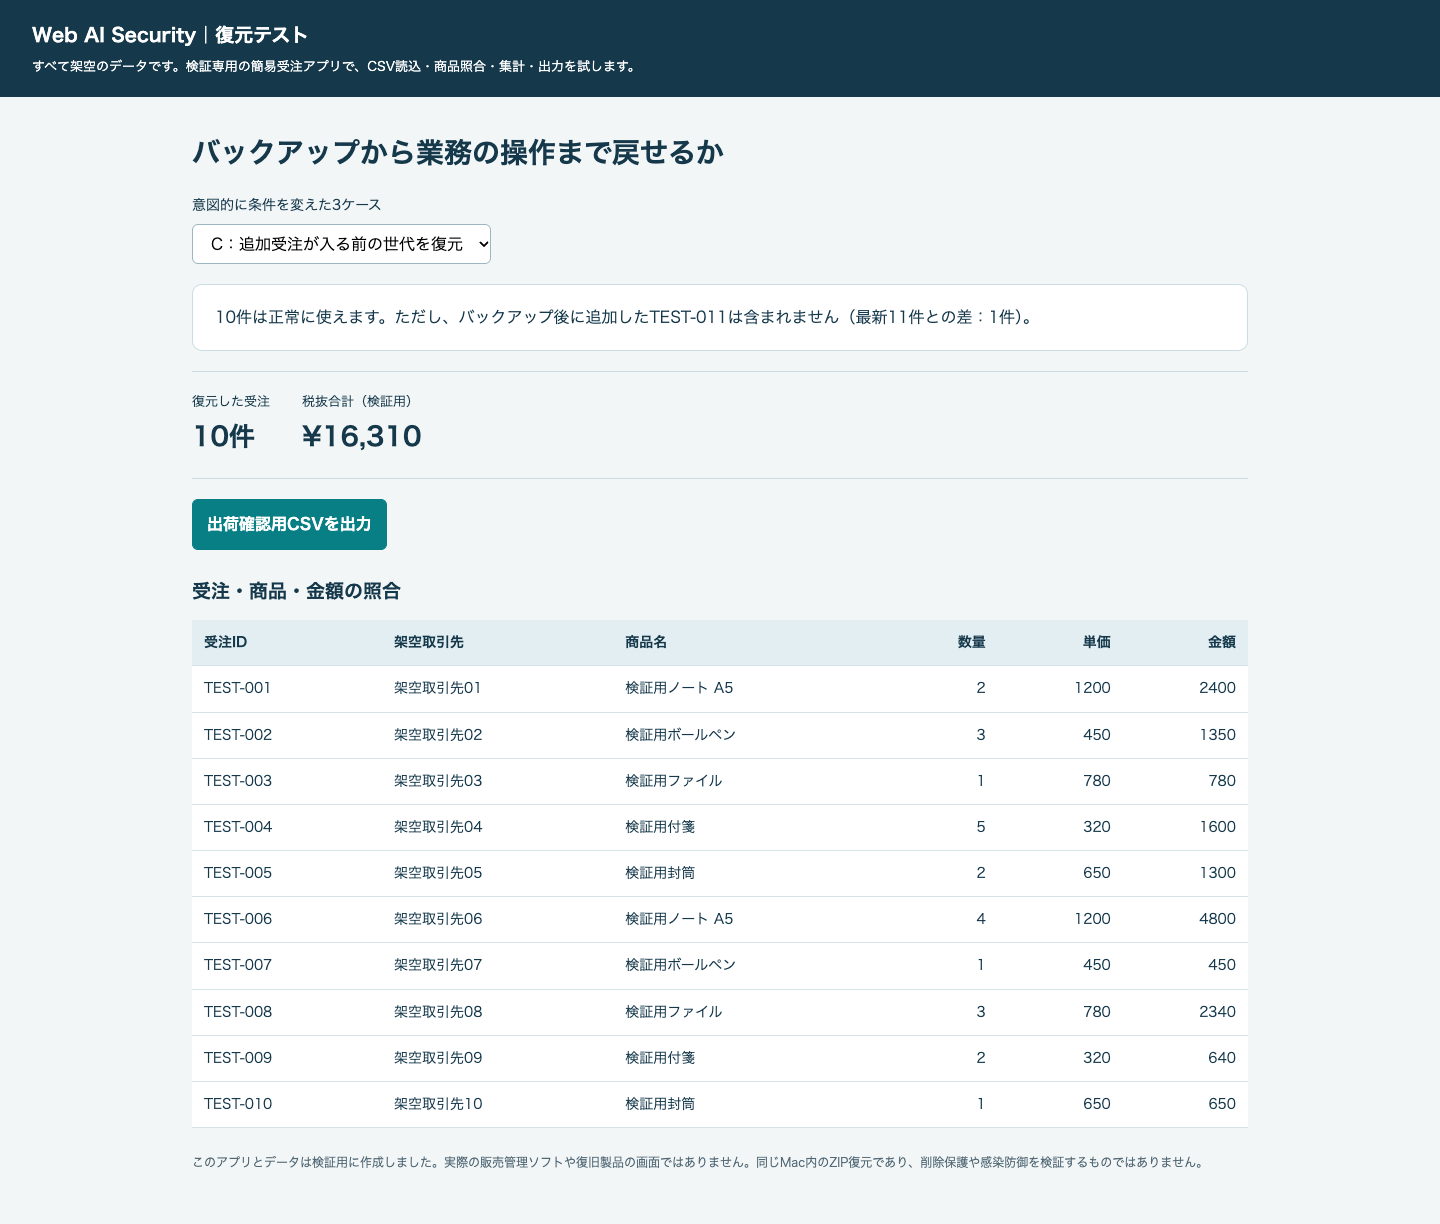This screenshot has width=1440, height=1224.
Task: Select the 受注ID column header
Action: pyautogui.click(x=225, y=642)
